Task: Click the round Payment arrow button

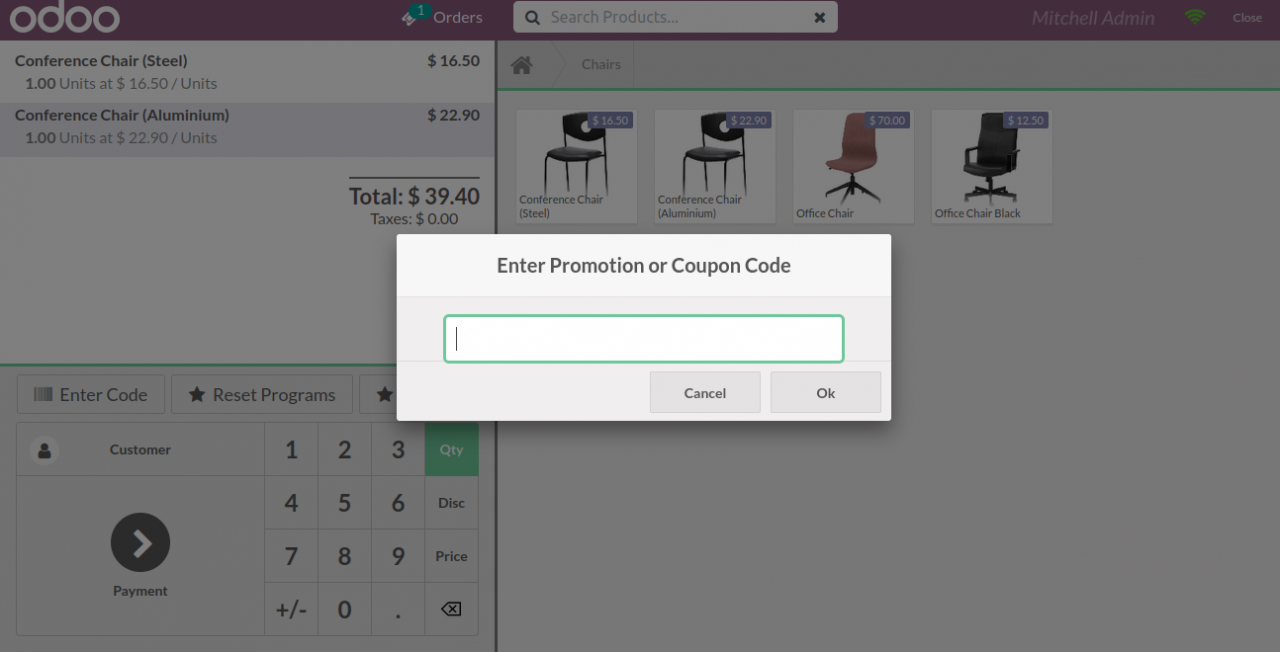Action: click(140, 543)
